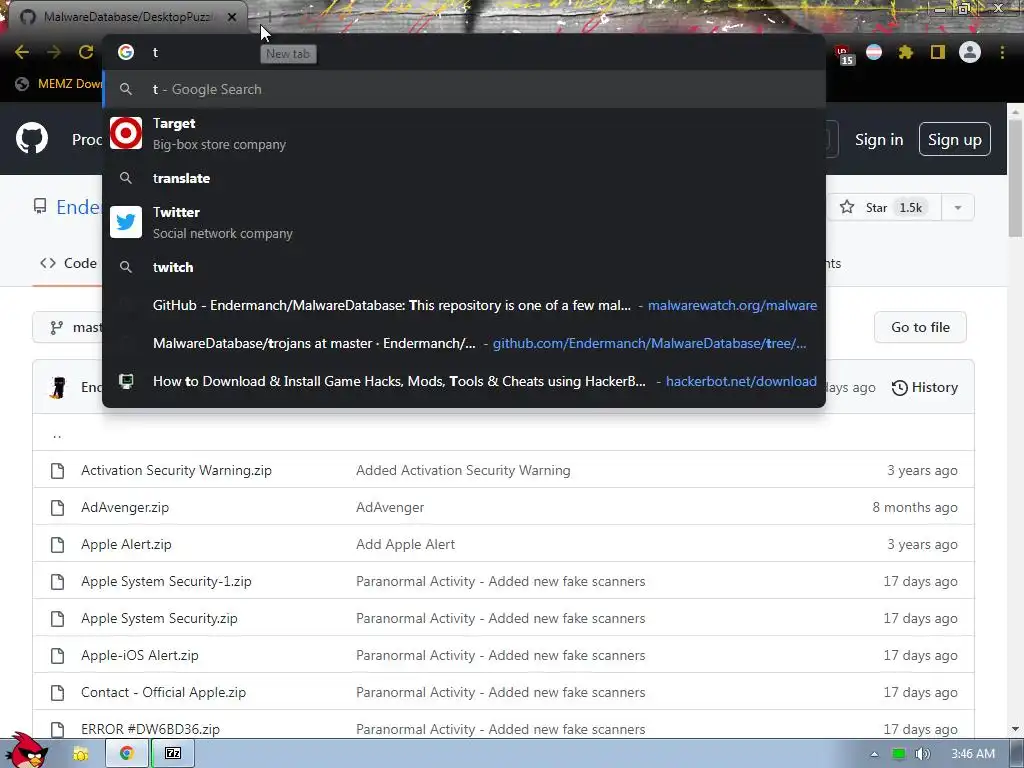1024x768 pixels.
Task: Click the Chrome taskbar icon
Action: pos(126,754)
